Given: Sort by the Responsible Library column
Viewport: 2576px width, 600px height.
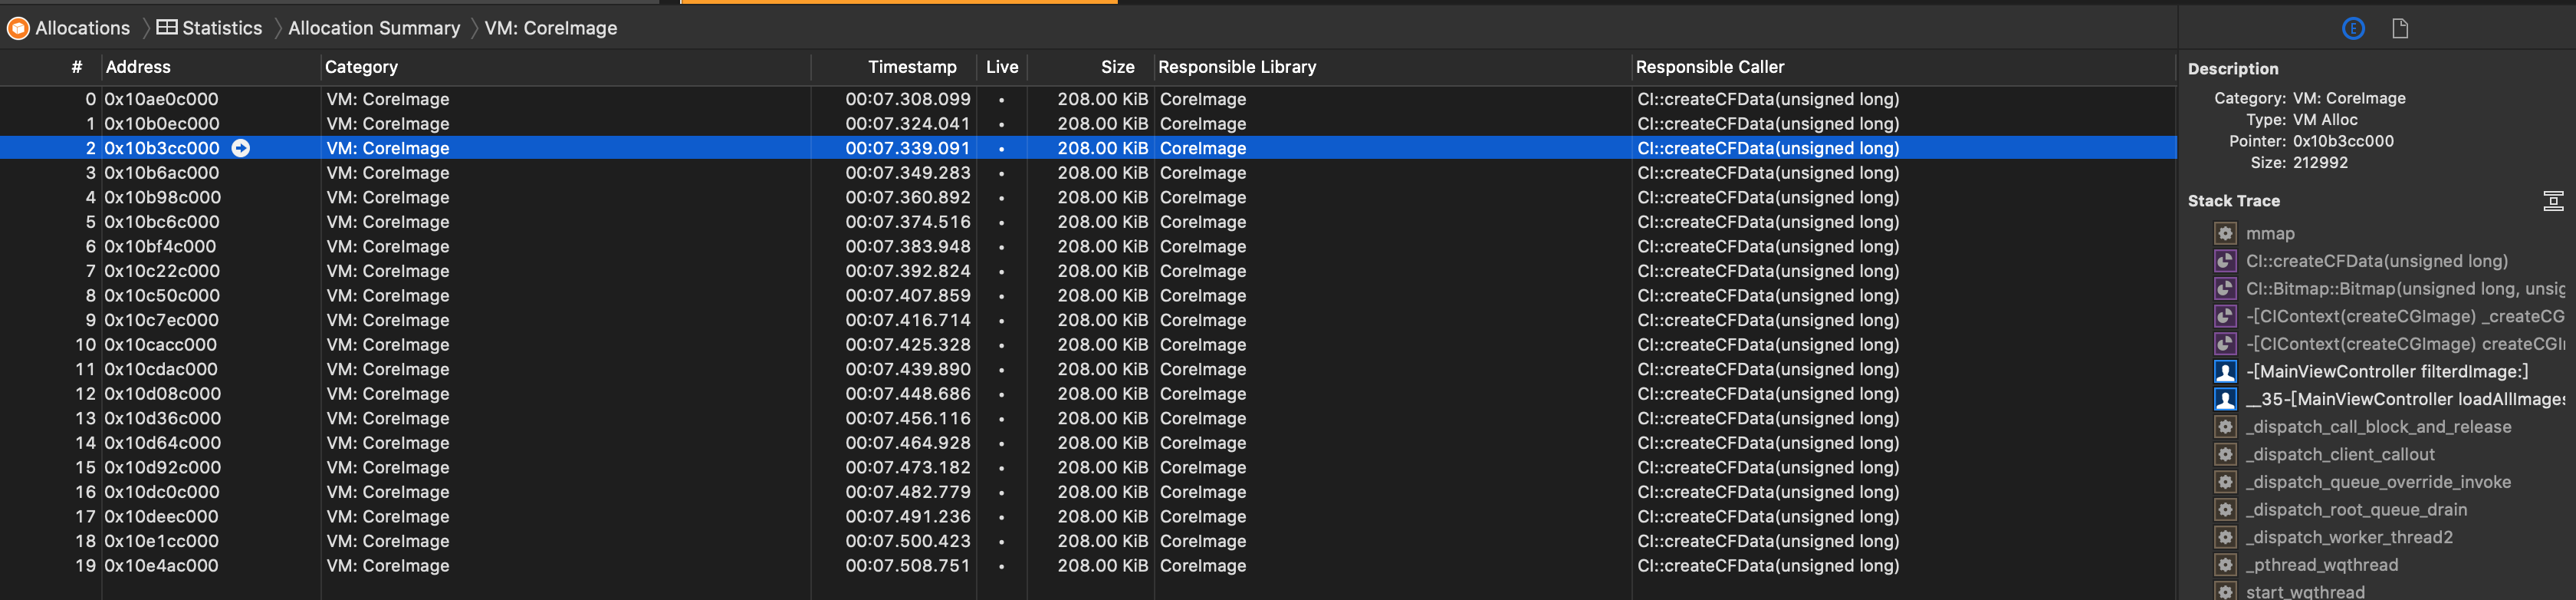Looking at the screenshot, I should [x=1236, y=67].
